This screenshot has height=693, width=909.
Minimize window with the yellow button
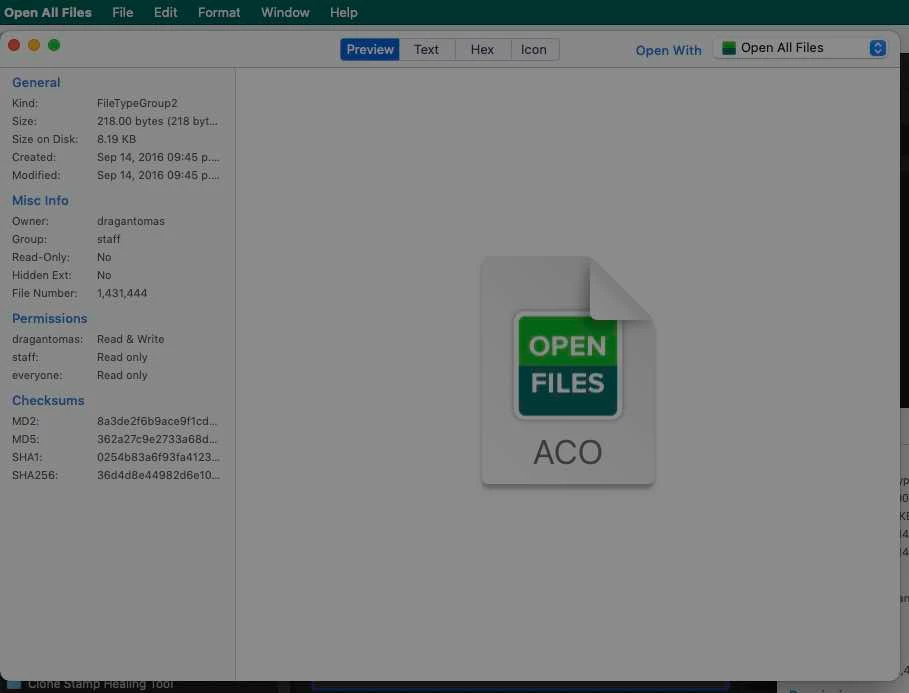pyautogui.click(x=34, y=45)
